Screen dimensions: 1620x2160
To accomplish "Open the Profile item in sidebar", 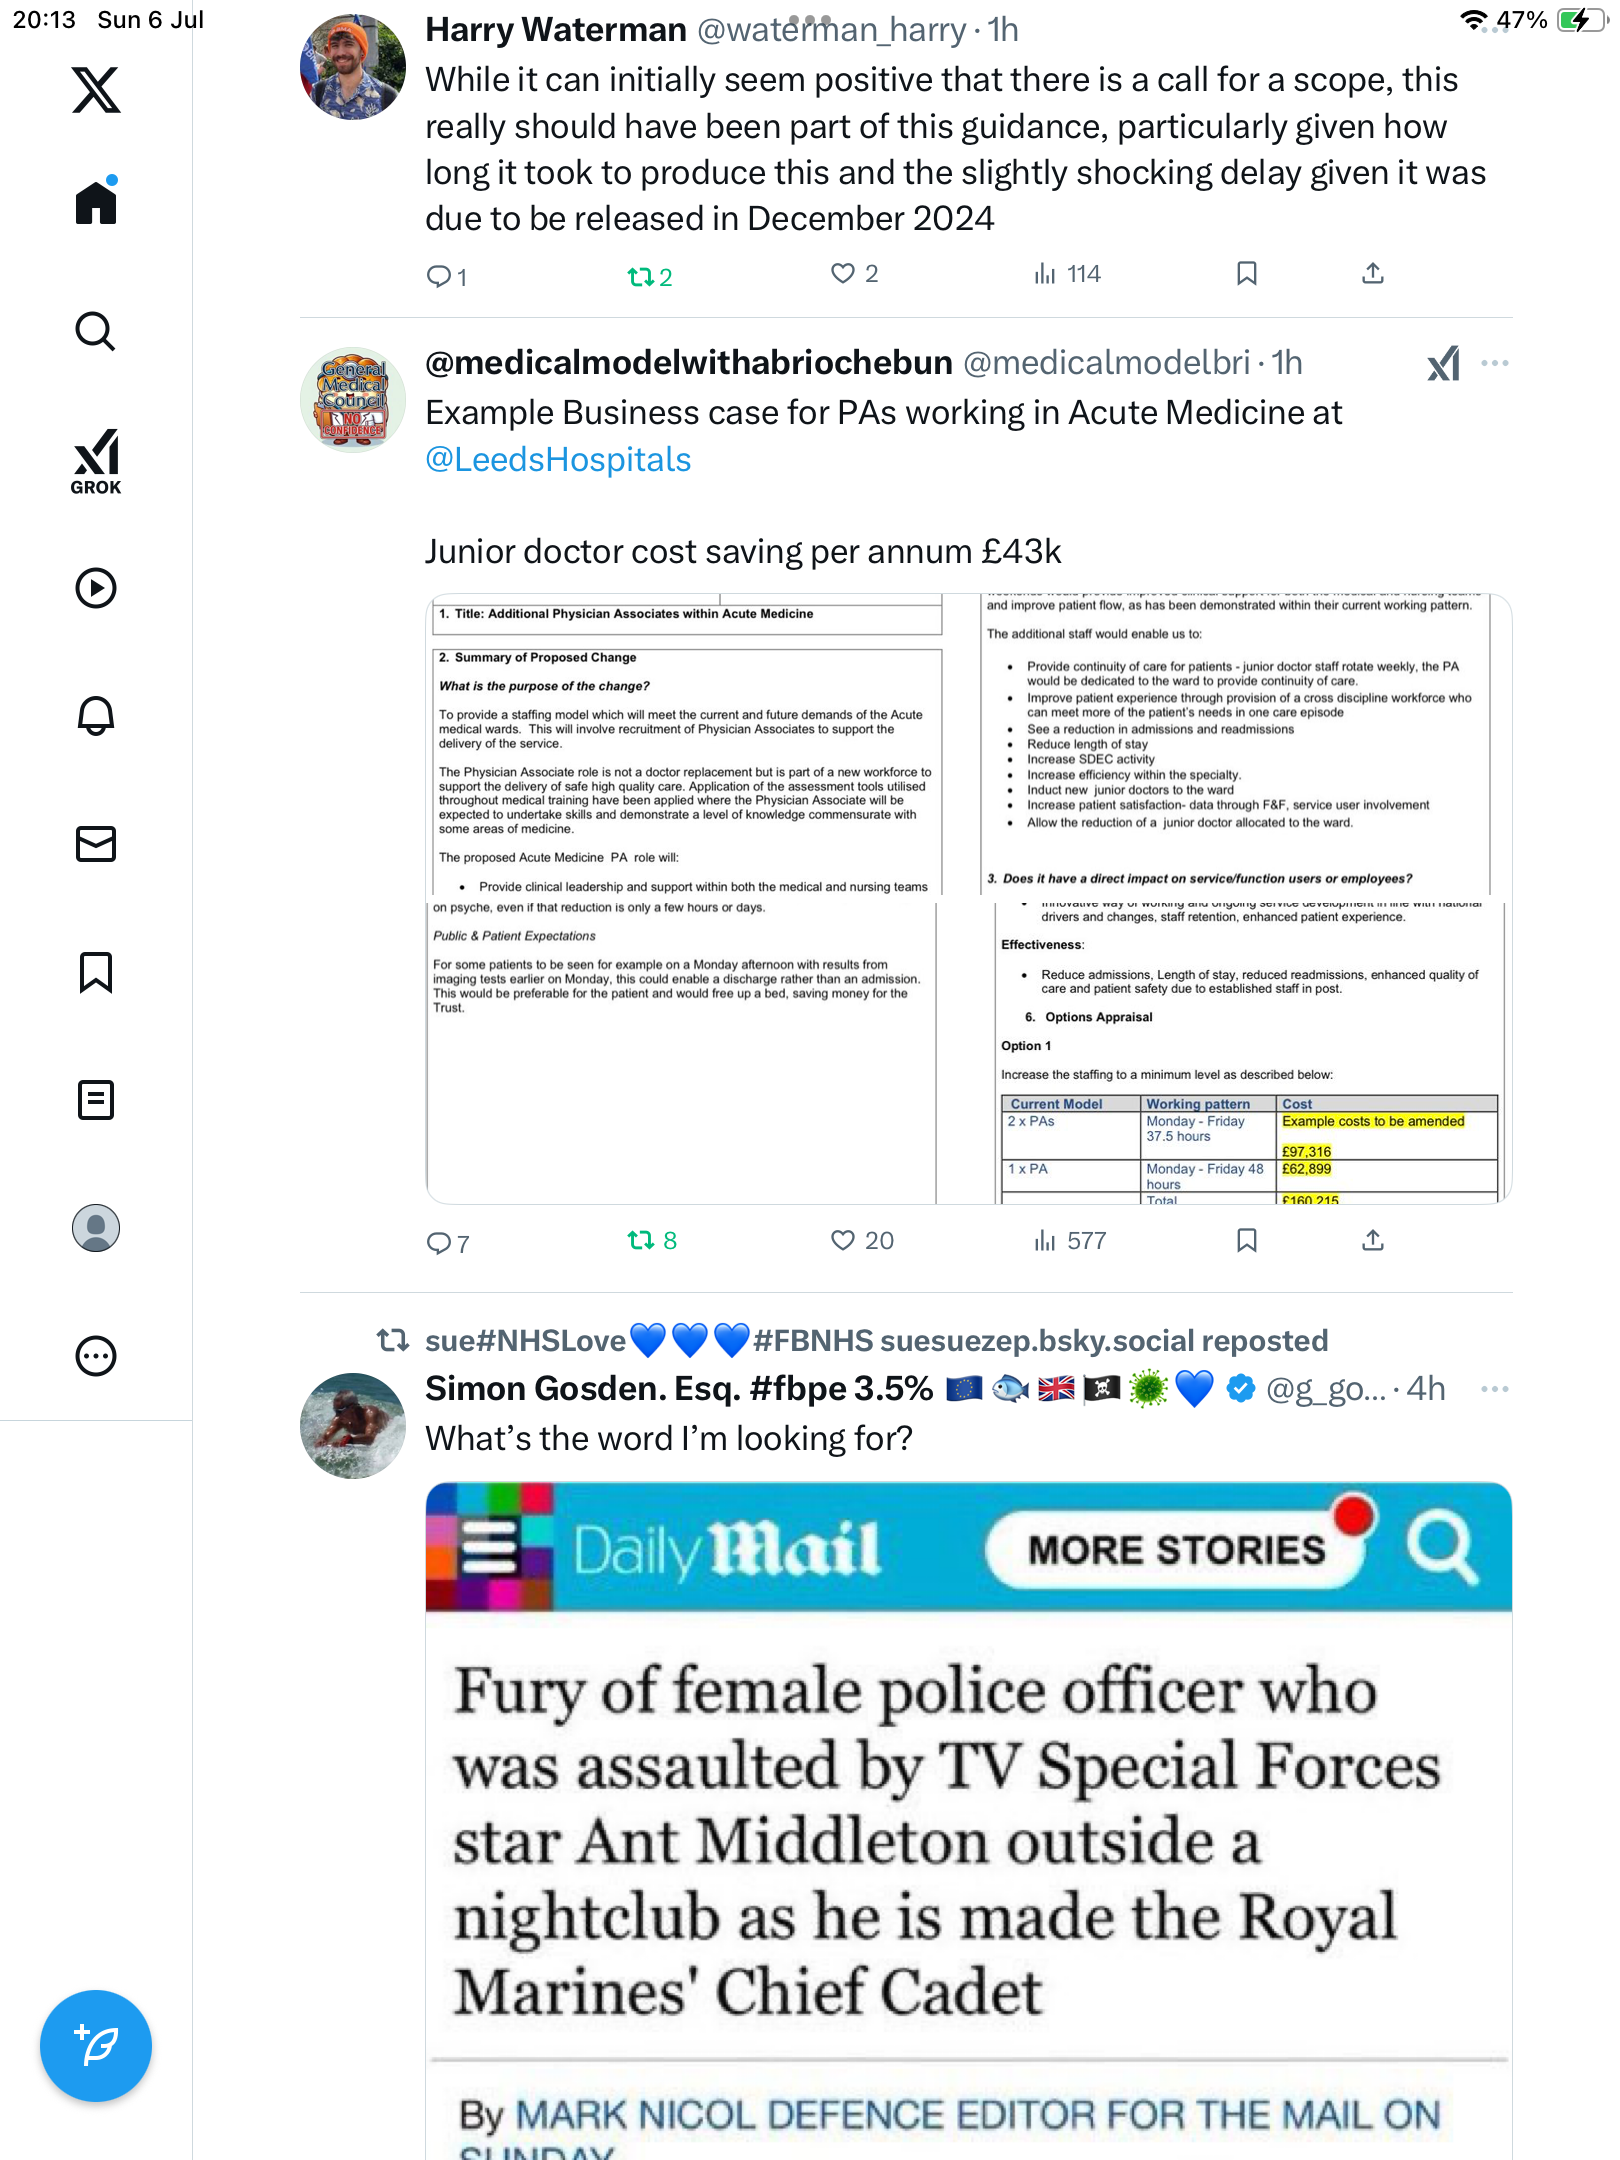I will point(96,1228).
